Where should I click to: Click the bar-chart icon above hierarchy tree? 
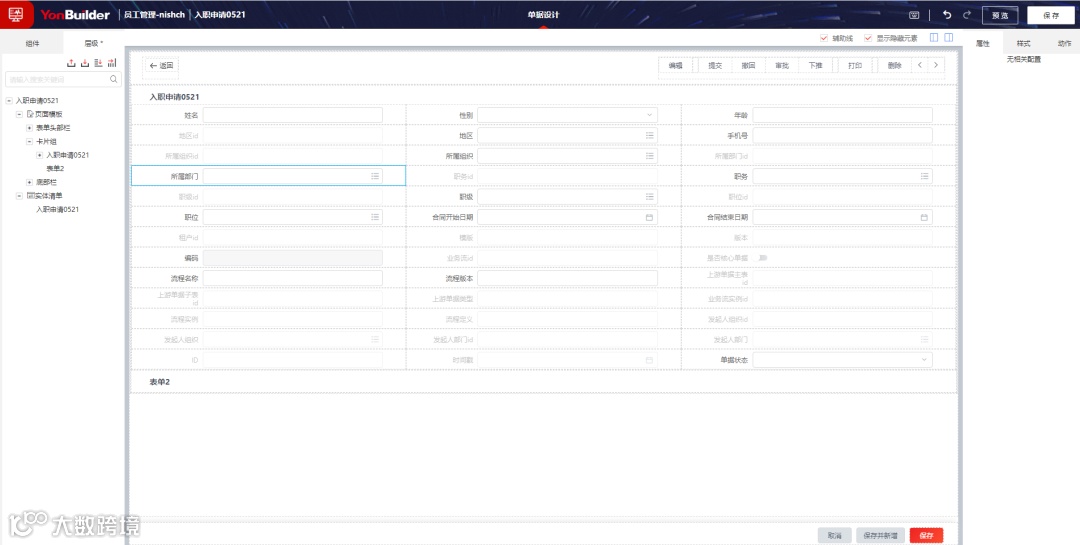[112, 63]
